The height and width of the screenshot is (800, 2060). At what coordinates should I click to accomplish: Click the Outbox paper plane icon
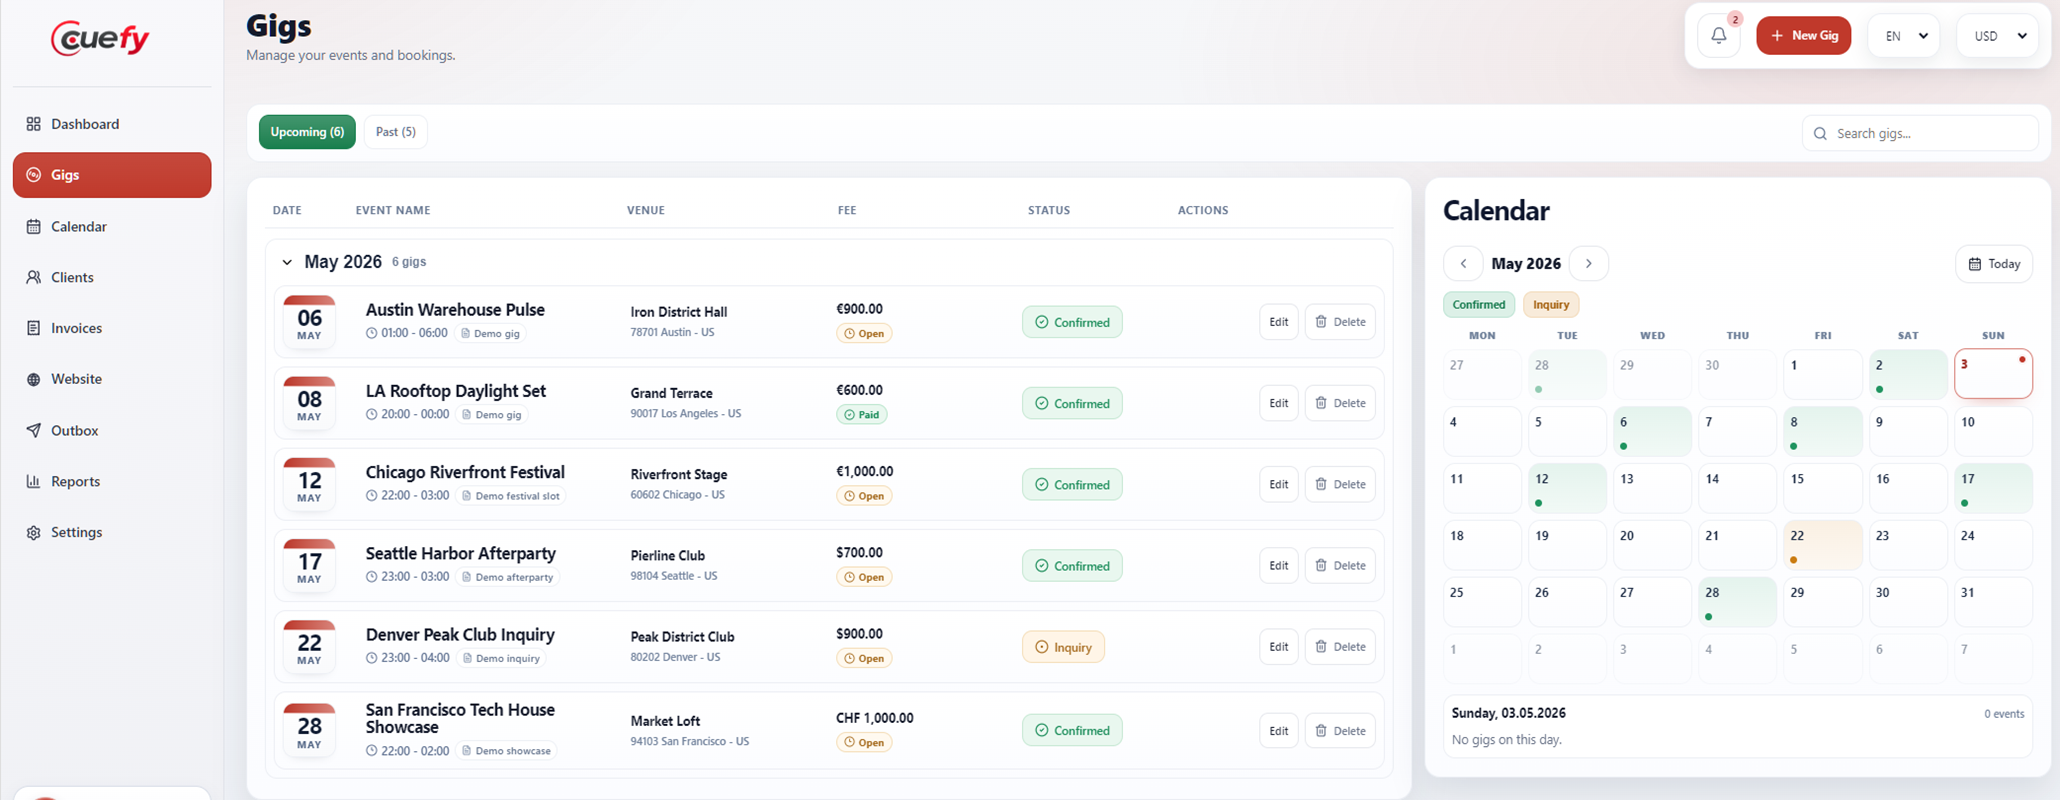point(34,430)
